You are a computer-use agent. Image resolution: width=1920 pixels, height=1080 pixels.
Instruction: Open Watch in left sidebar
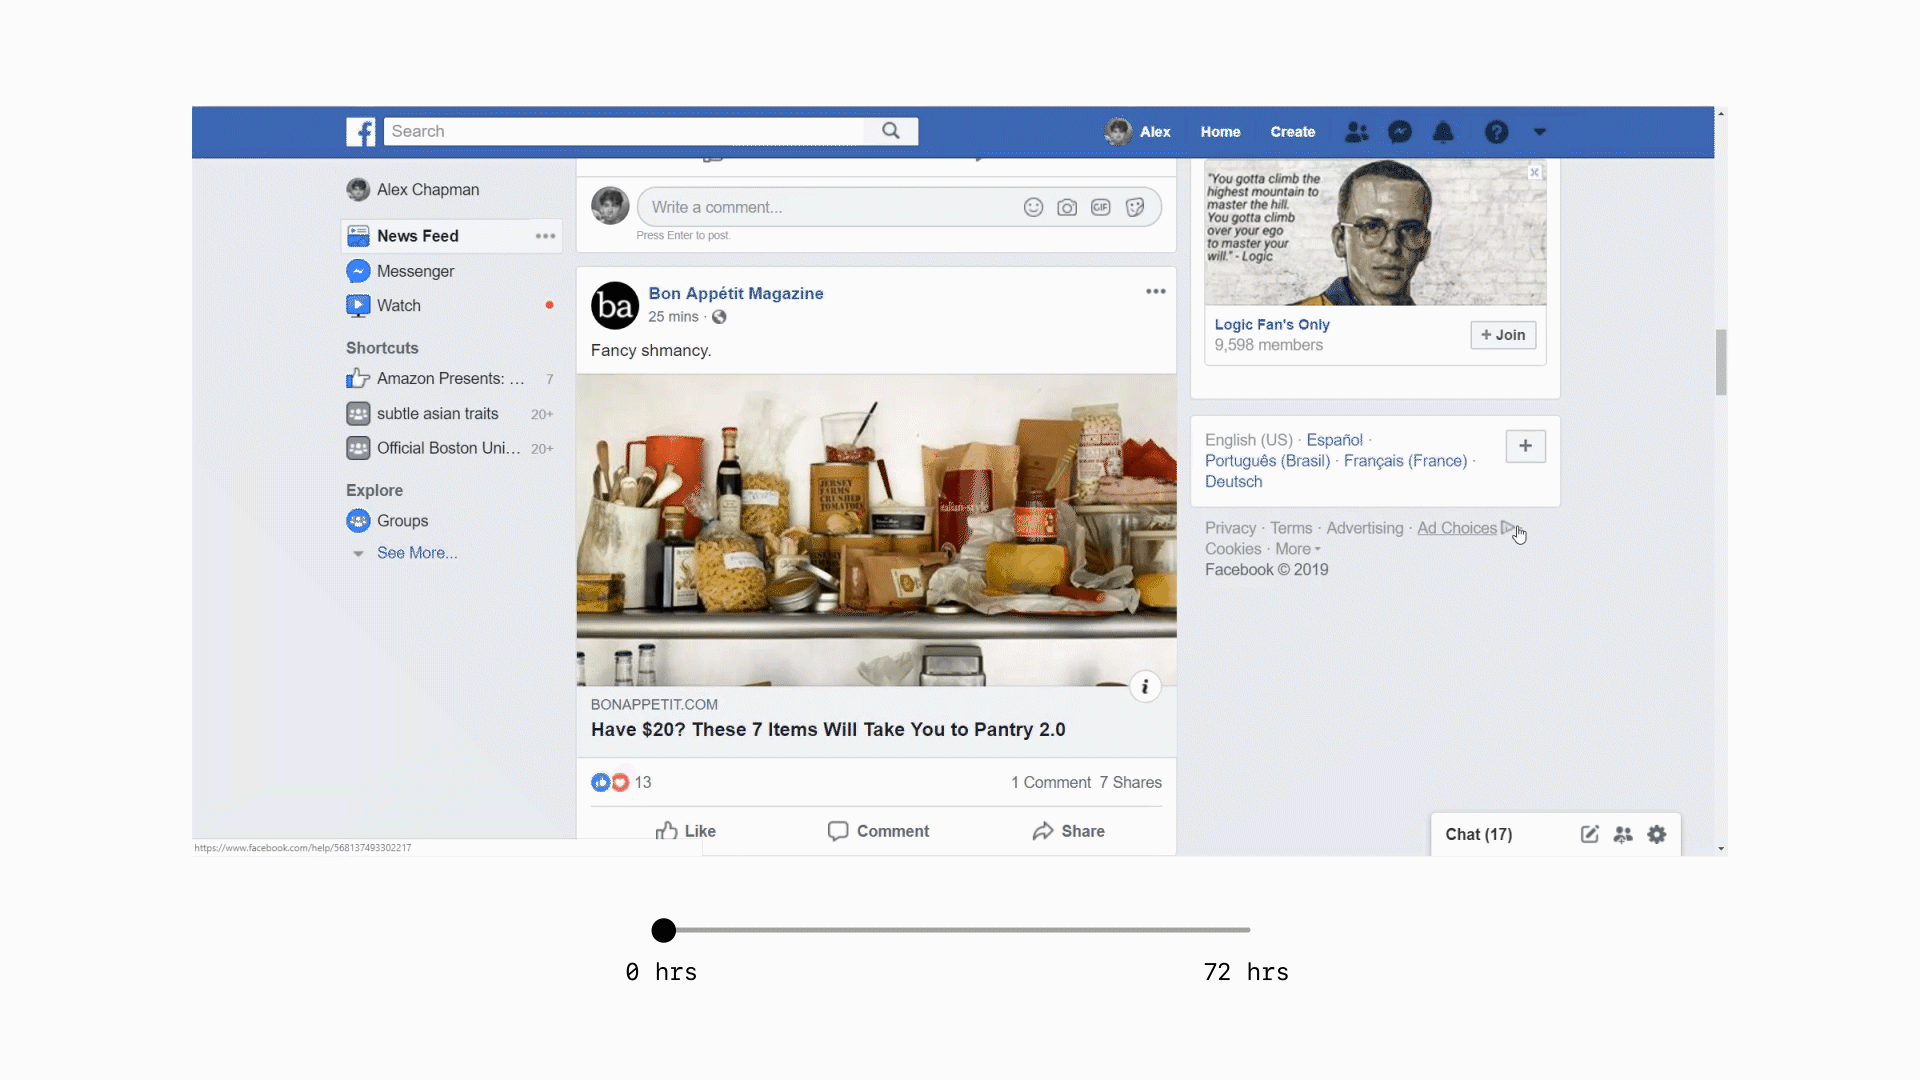pyautogui.click(x=398, y=305)
